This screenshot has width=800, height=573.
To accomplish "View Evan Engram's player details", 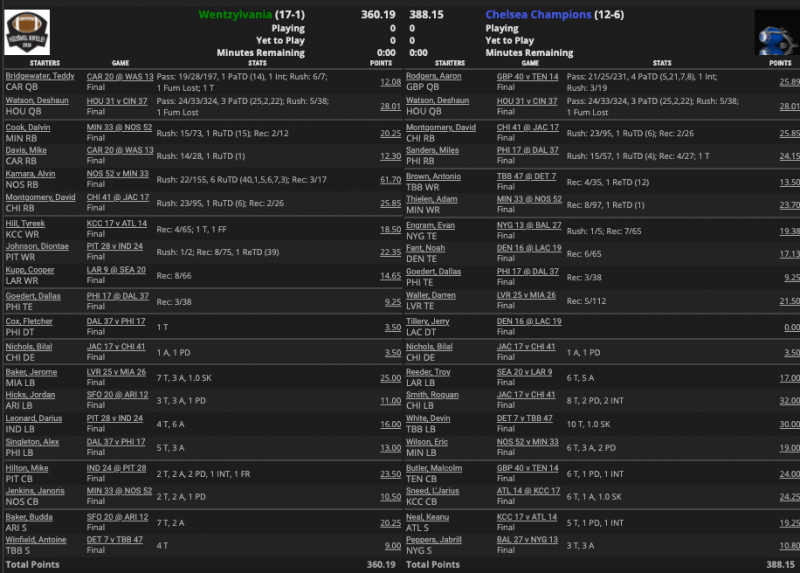I will (431, 226).
